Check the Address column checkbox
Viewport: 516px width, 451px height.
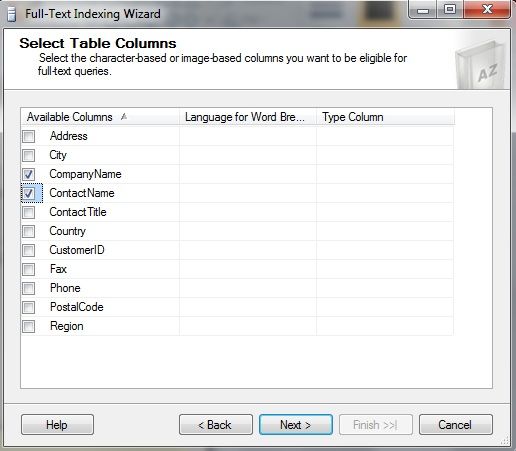click(x=29, y=136)
